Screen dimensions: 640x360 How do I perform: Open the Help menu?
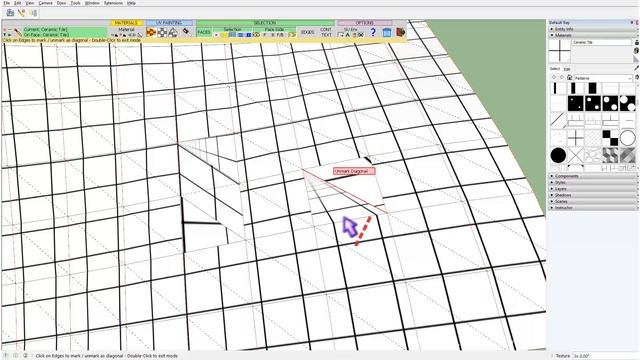coord(131,3)
